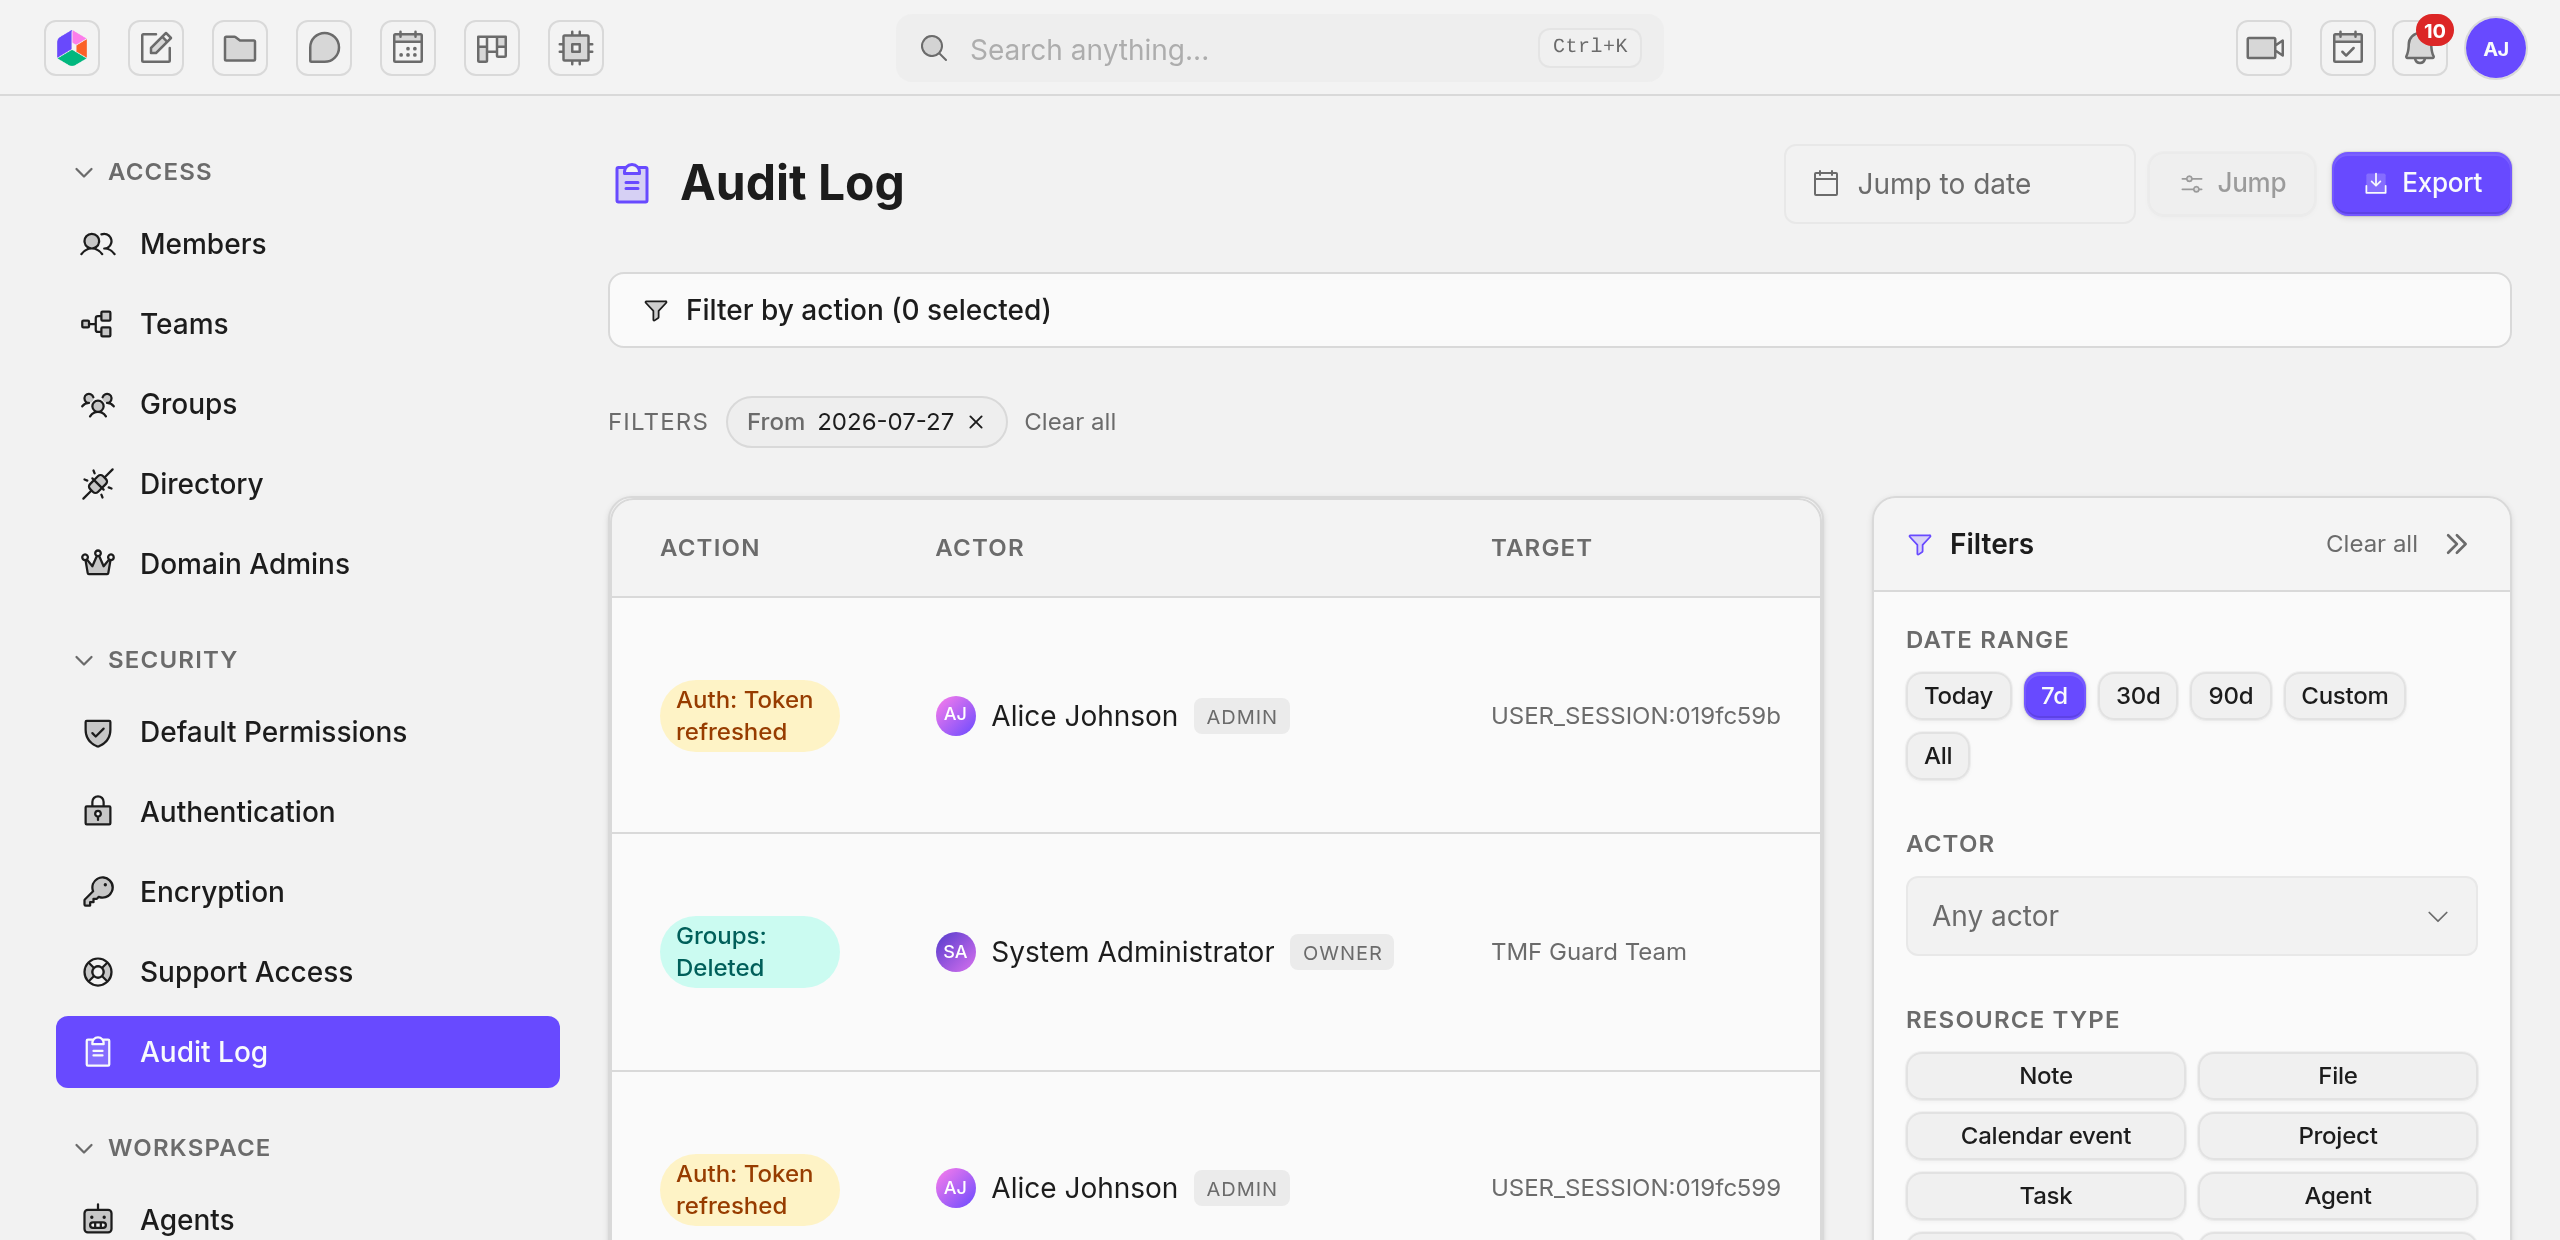Screen dimensions: 2560x1240
Task: Toggle the Task resource type filter
Action: point(2046,1196)
